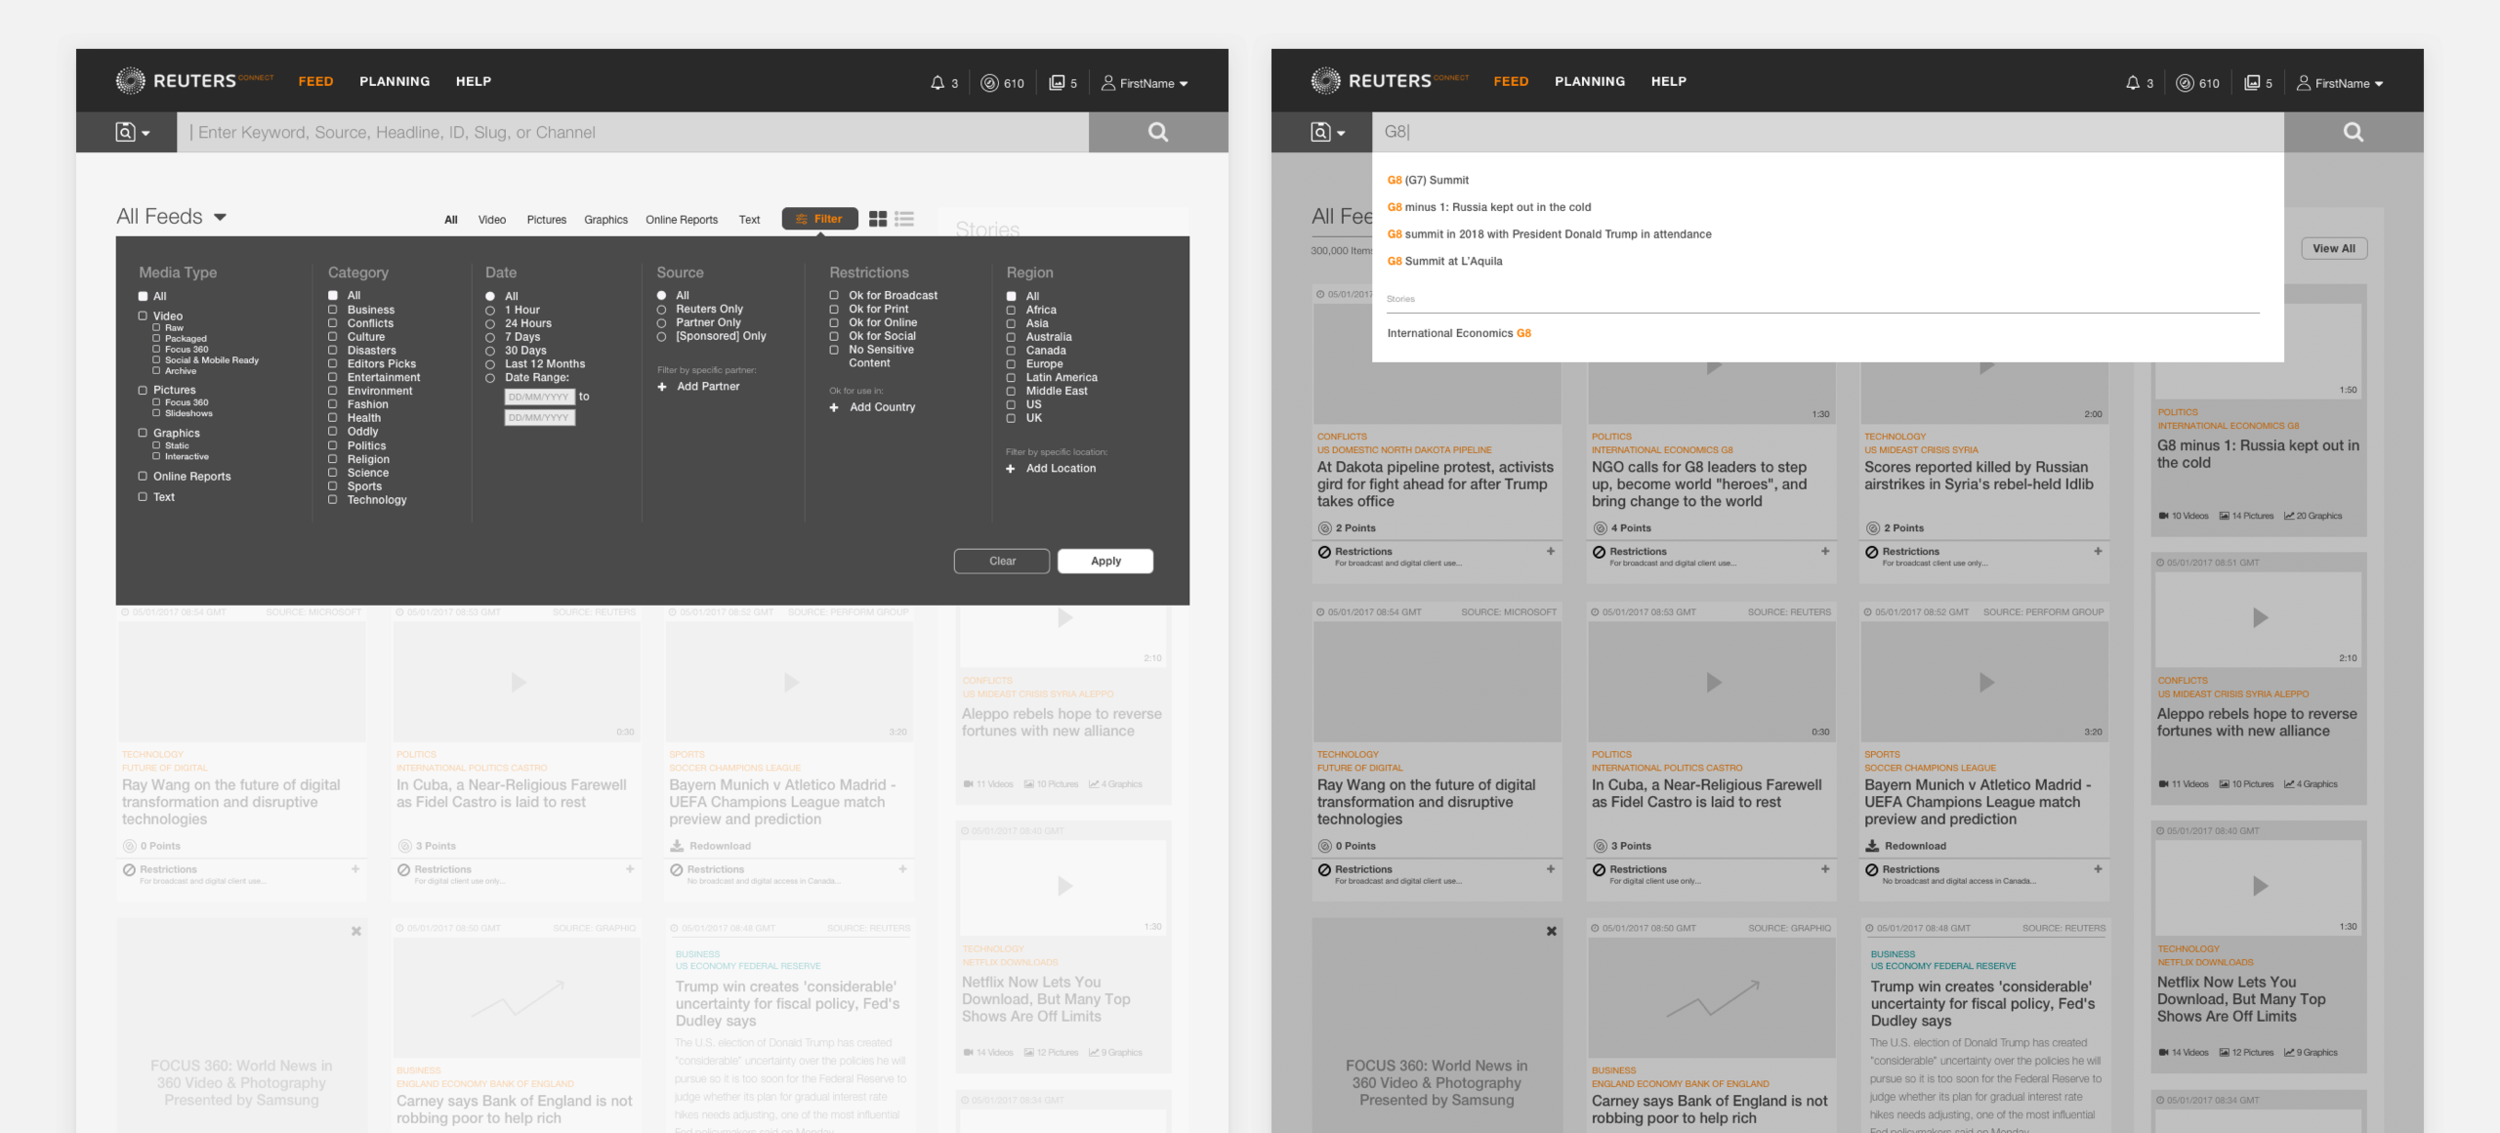This screenshot has width=2500, height=1133.
Task: Switch to grid view icon in left window
Action: [x=878, y=219]
